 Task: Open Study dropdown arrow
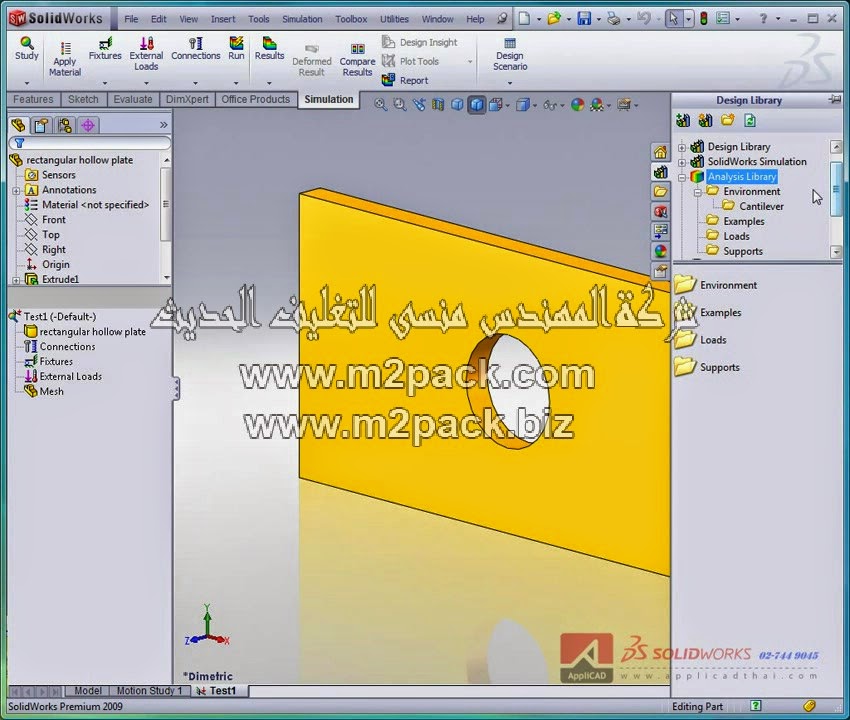(27, 83)
